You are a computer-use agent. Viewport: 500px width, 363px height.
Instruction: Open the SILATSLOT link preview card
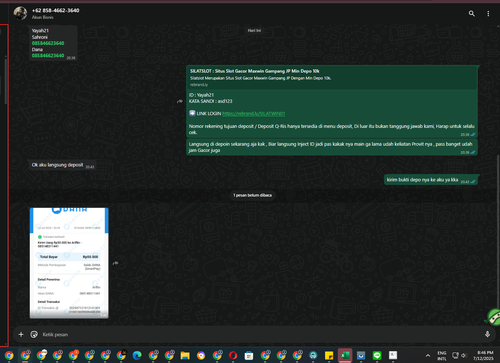[x=332, y=78]
